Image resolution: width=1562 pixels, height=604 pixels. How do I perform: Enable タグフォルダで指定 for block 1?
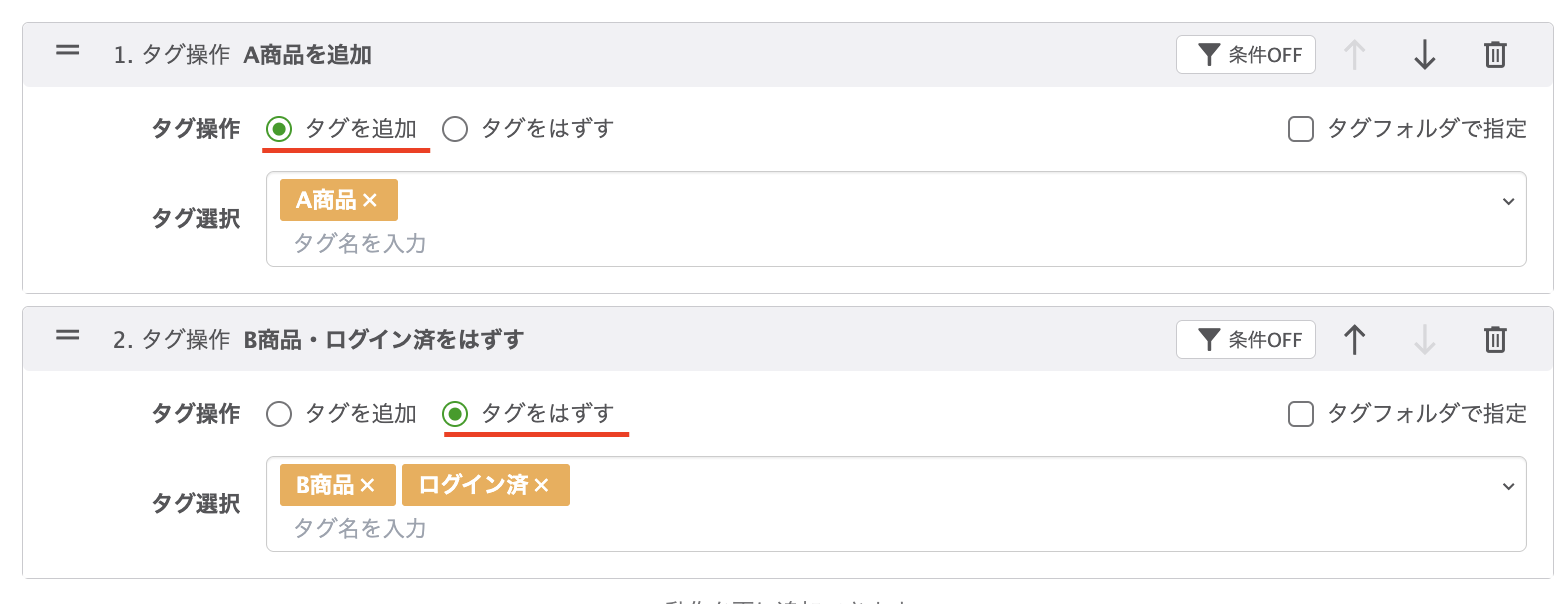(x=1300, y=128)
